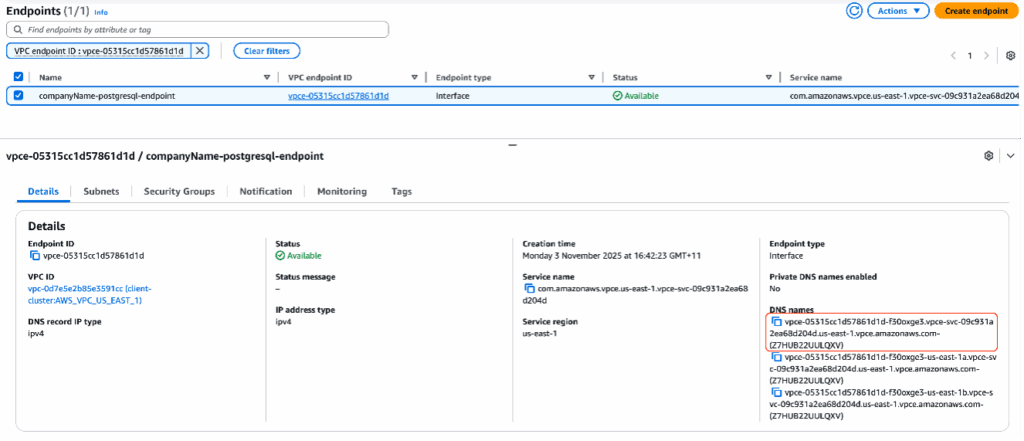Viewport: 1024px width, 441px height.
Task: Sort by the Name column arrow
Action: tap(266, 77)
